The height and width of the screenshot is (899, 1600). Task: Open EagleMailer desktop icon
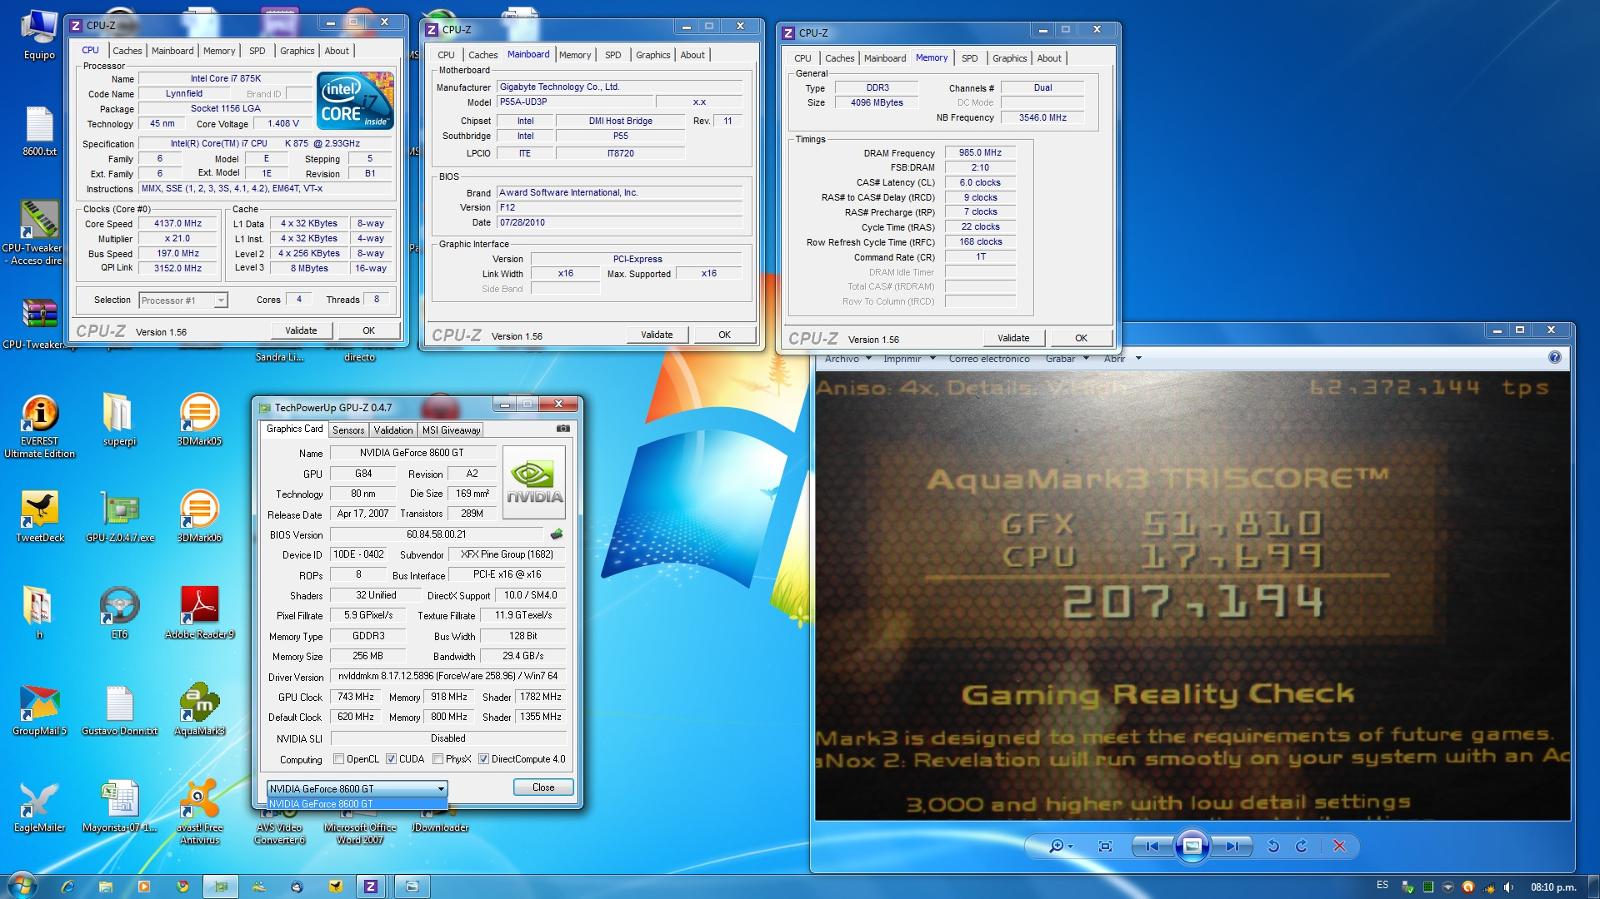pyautogui.click(x=40, y=806)
